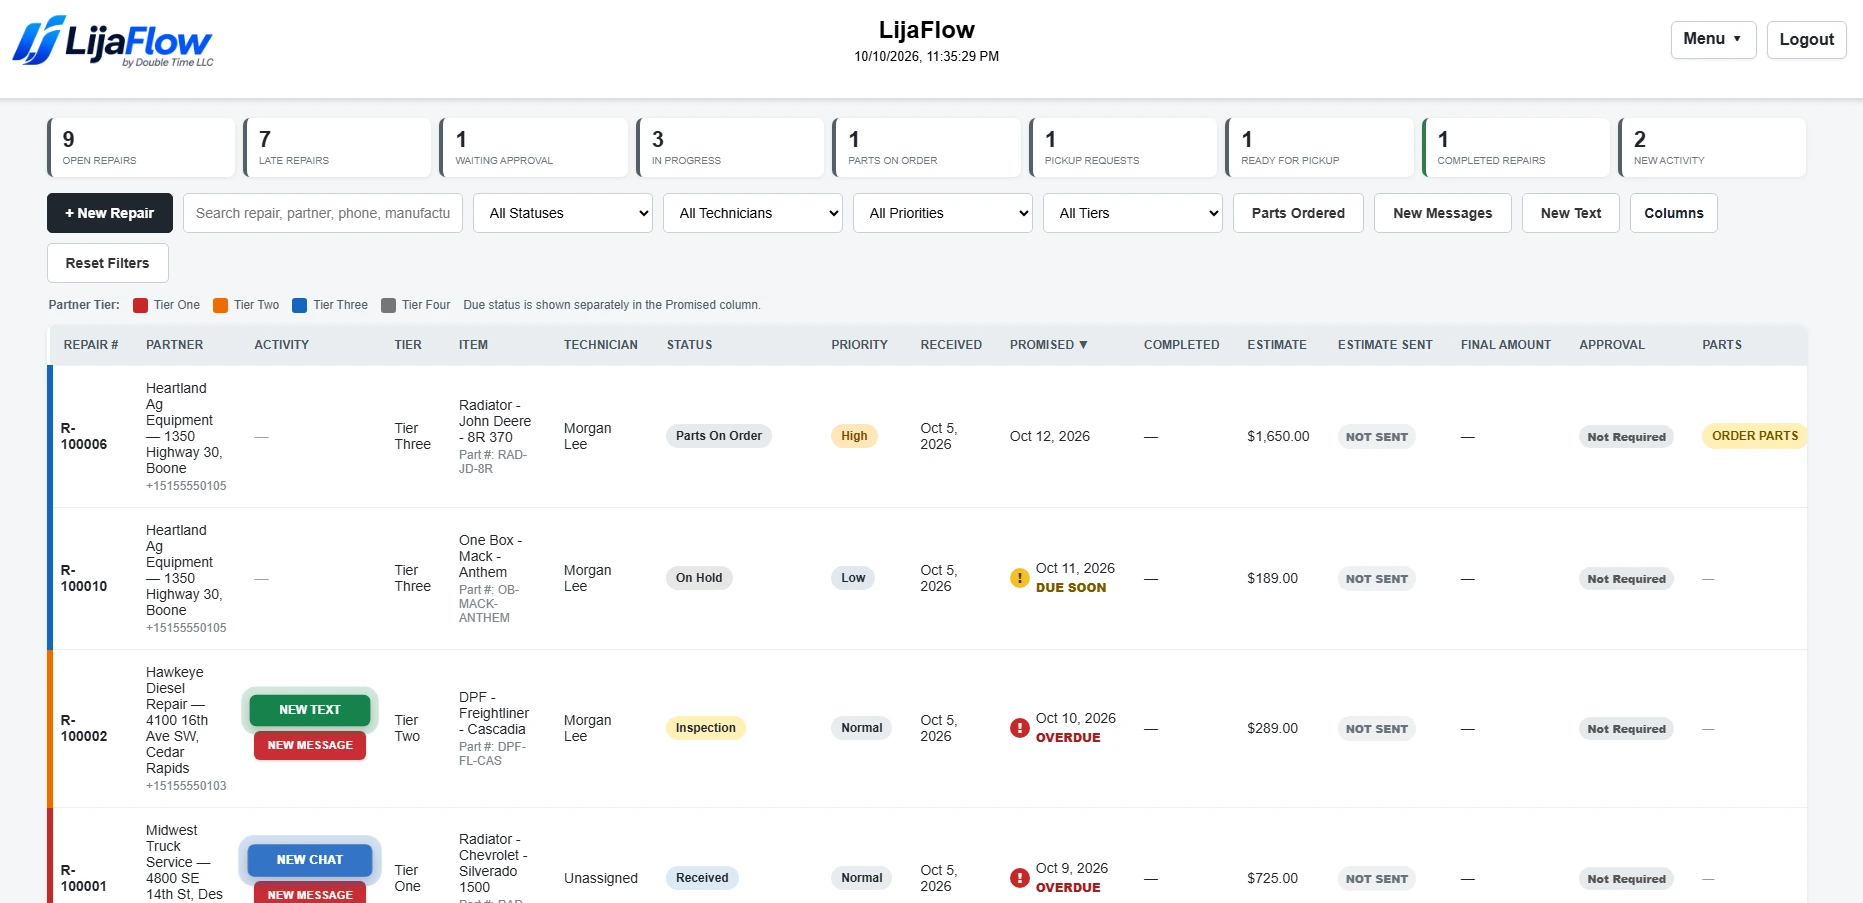Toggle the New Text filter
Image resolution: width=1863 pixels, height=903 pixels.
tap(1571, 213)
